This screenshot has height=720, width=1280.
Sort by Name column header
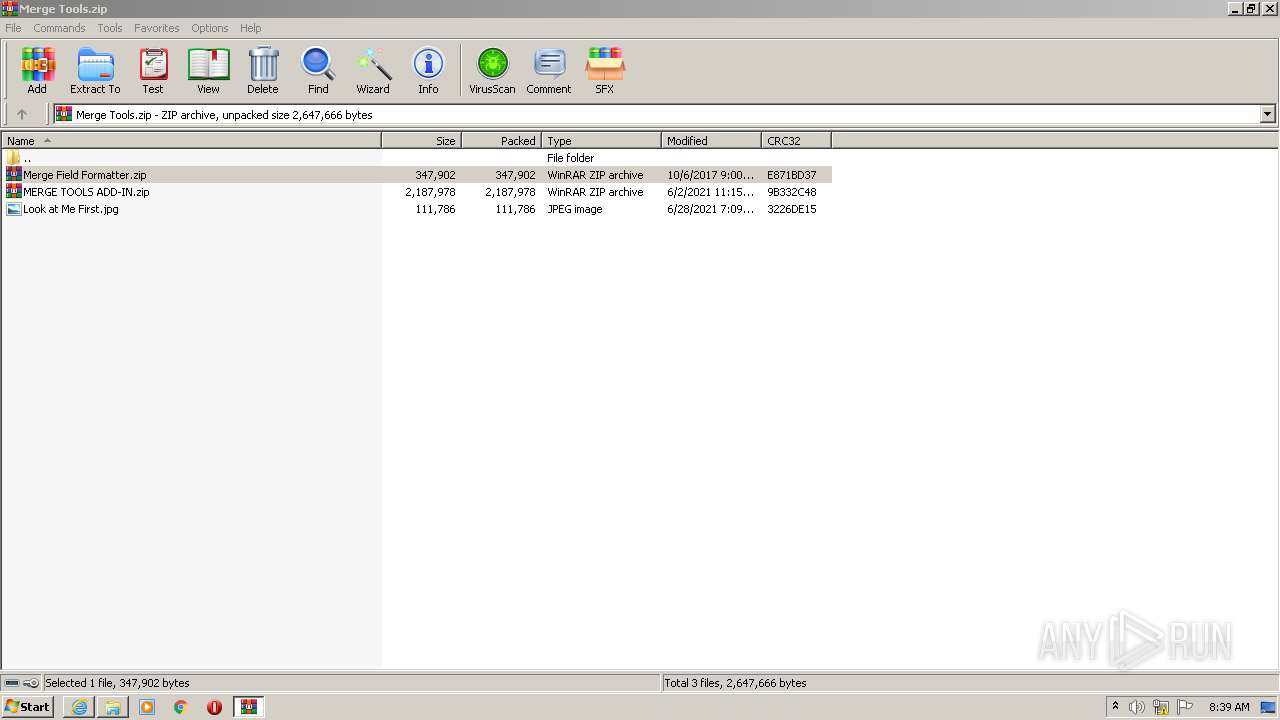(x=191, y=141)
